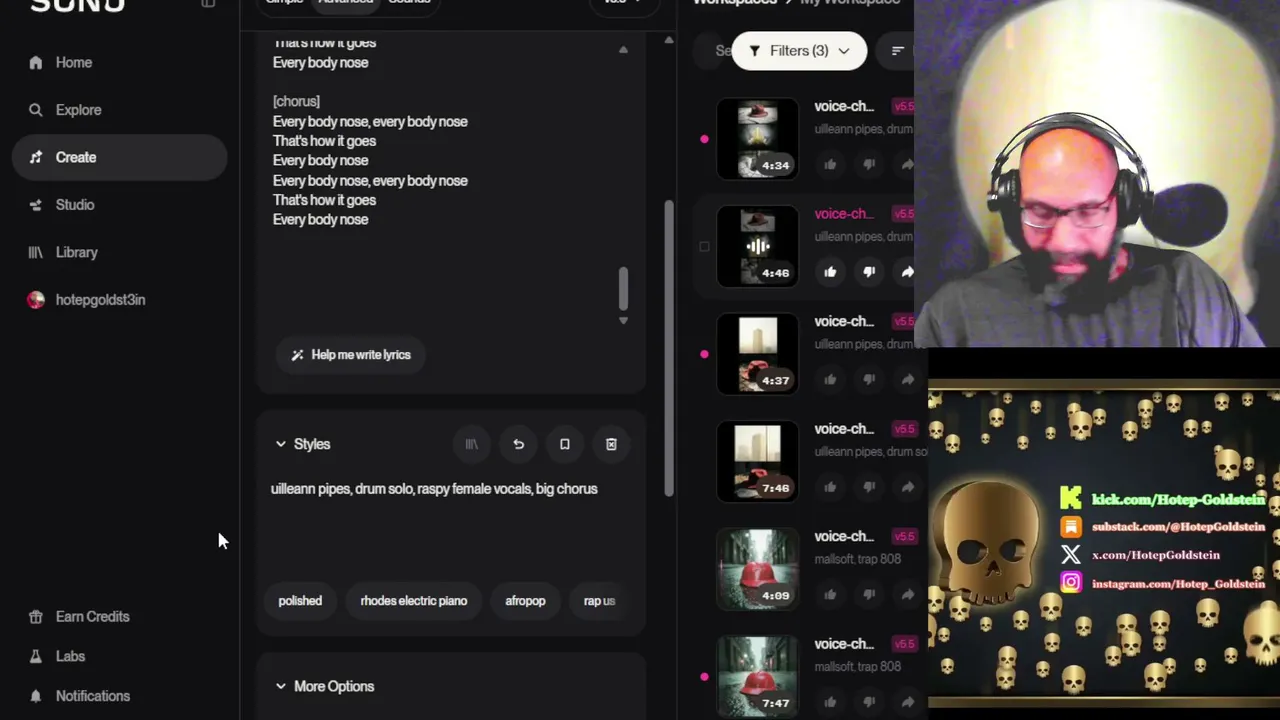Play the 7:46 song thumbnail
1280x720 pixels.
click(x=758, y=461)
